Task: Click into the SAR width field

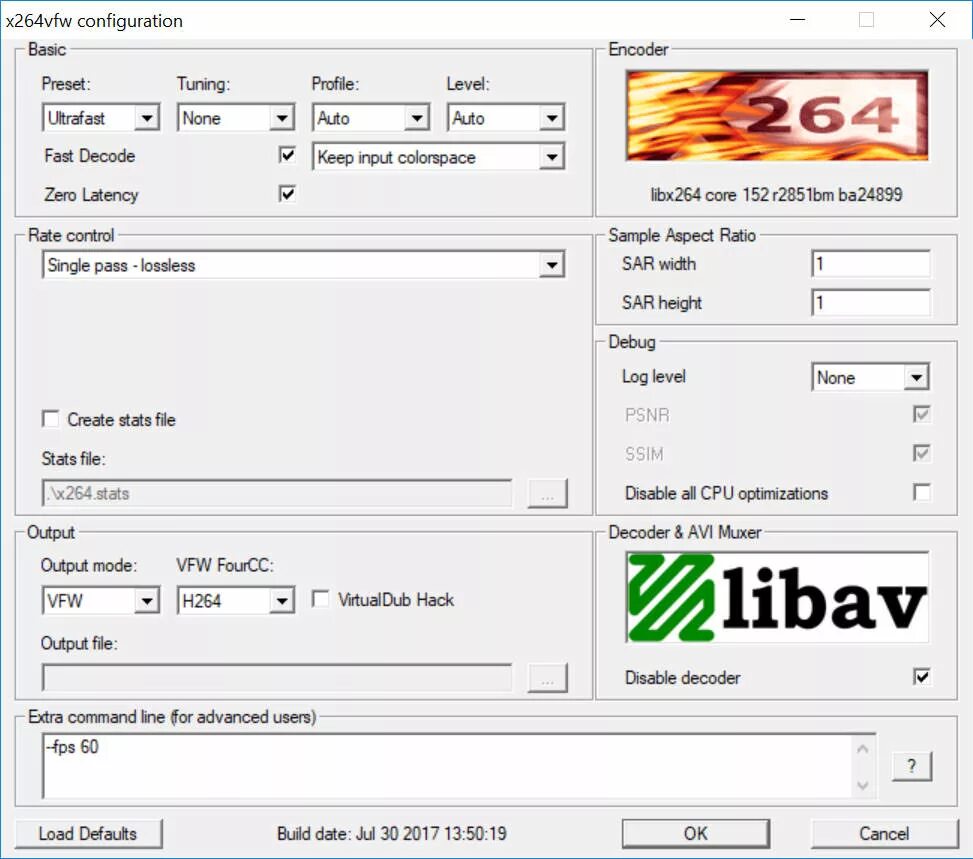Action: (871, 264)
